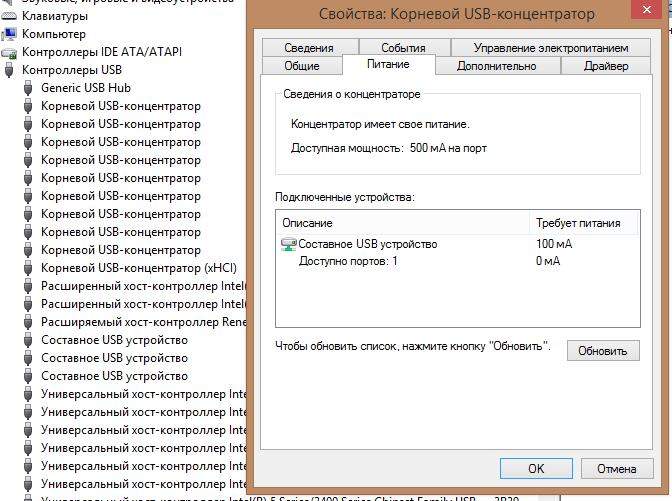Viewport: 672px width, 501px height.
Task: Click the Клавиатуры keyboard icon
Action: (10, 16)
